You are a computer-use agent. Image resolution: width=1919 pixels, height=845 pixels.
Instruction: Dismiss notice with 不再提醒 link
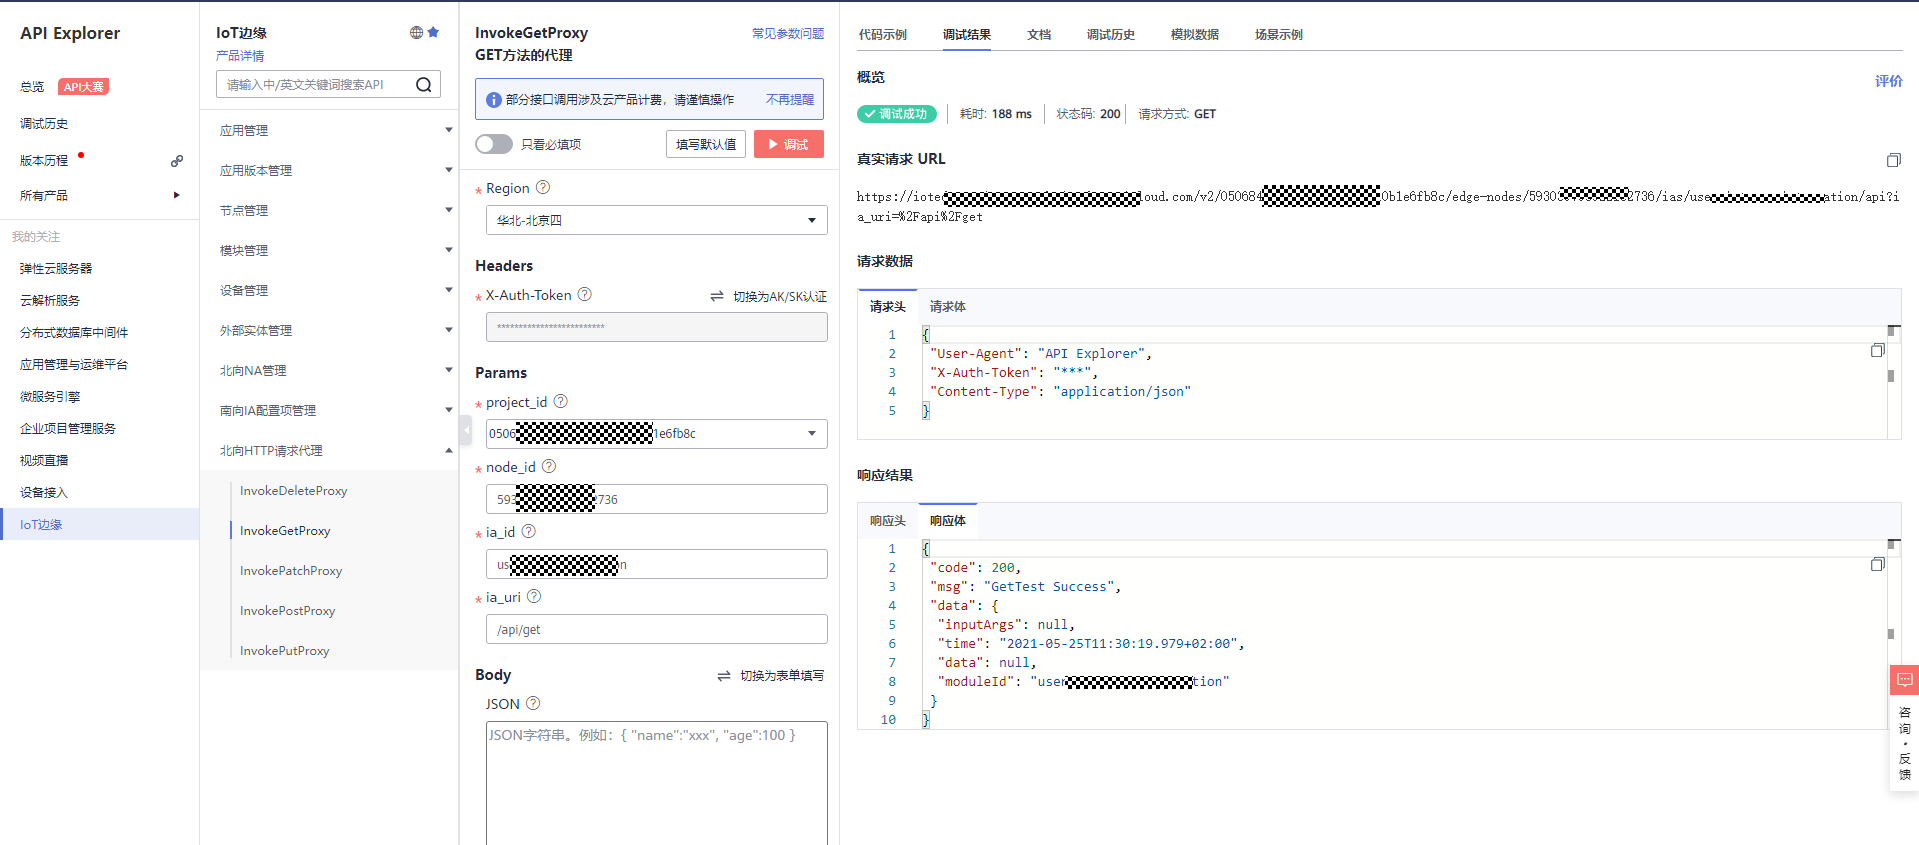pos(790,100)
